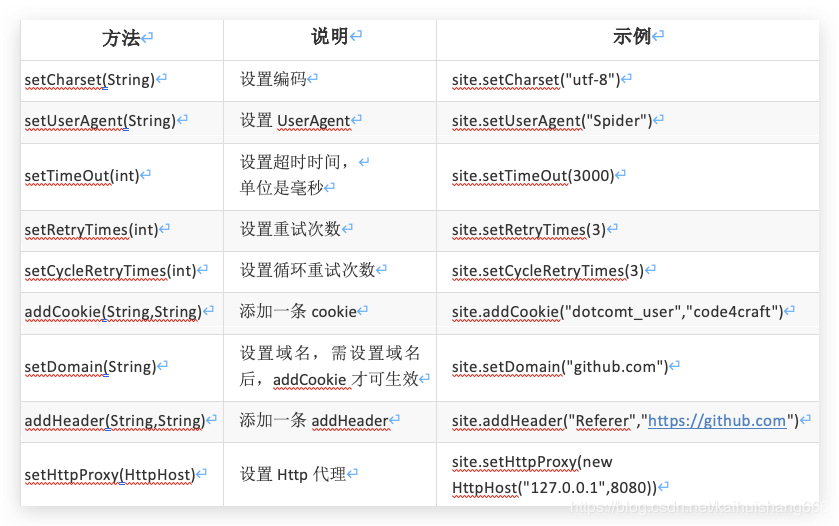Click the setTimeOut(int) method text
Viewport: 839px width, 526px height.
pos(82,176)
